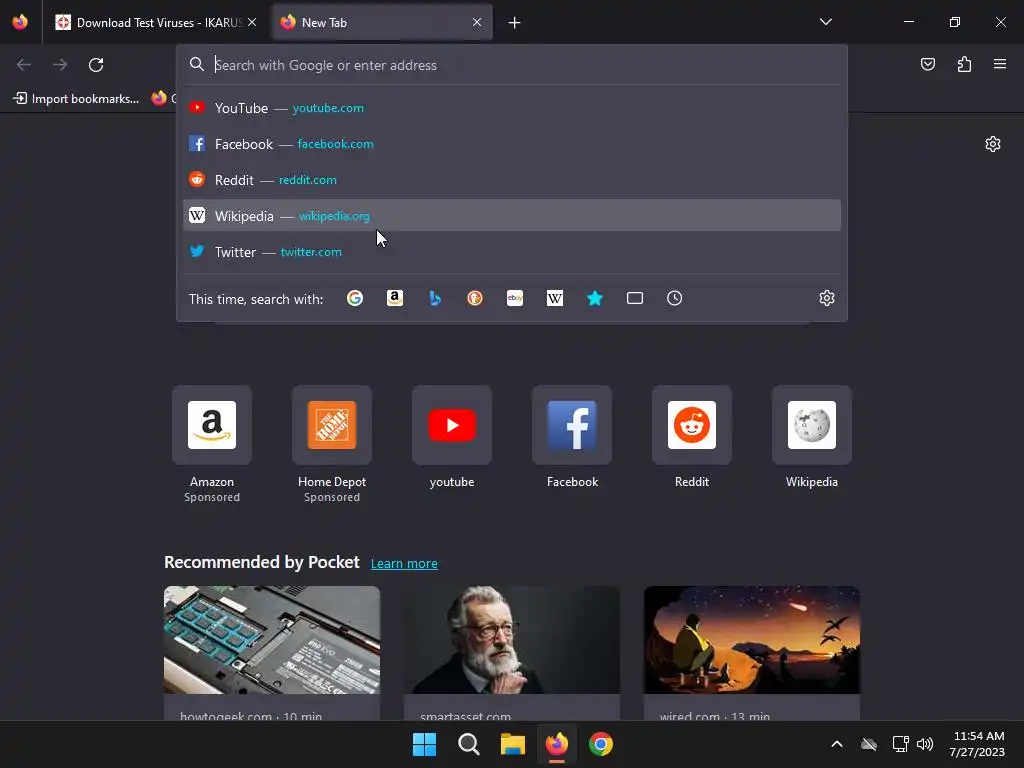Choose the Facebook suggestion row

512,144
